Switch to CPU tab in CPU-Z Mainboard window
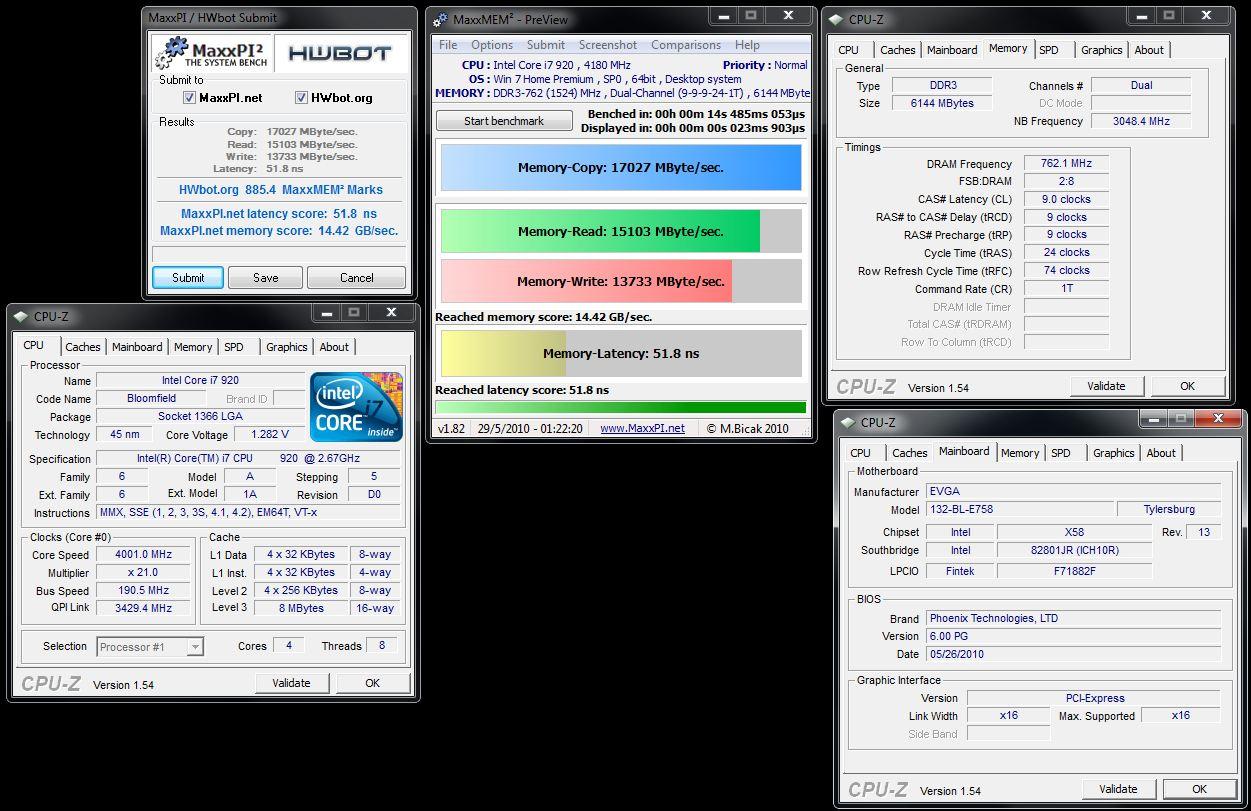This screenshot has height=811, width=1251. click(861, 453)
